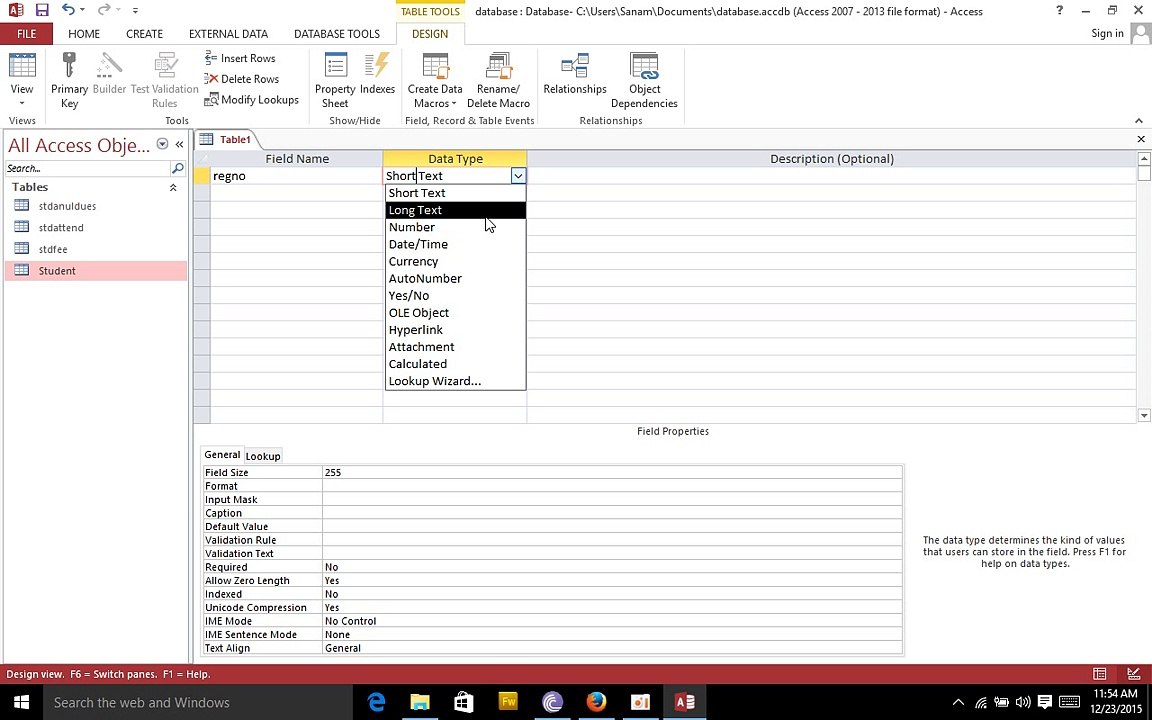Switch to Datasheet View in status bar
This screenshot has width=1152, height=720.
tap(1099, 674)
